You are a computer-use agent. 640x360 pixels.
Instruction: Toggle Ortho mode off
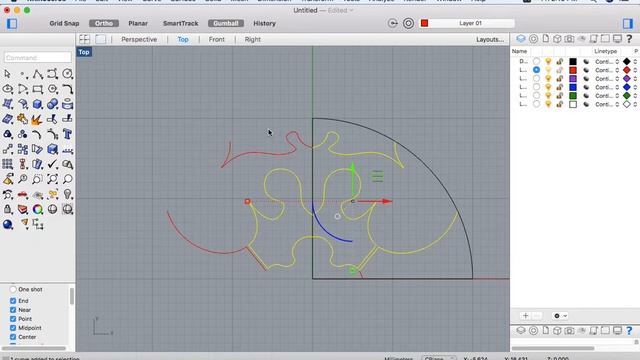pyautogui.click(x=104, y=23)
